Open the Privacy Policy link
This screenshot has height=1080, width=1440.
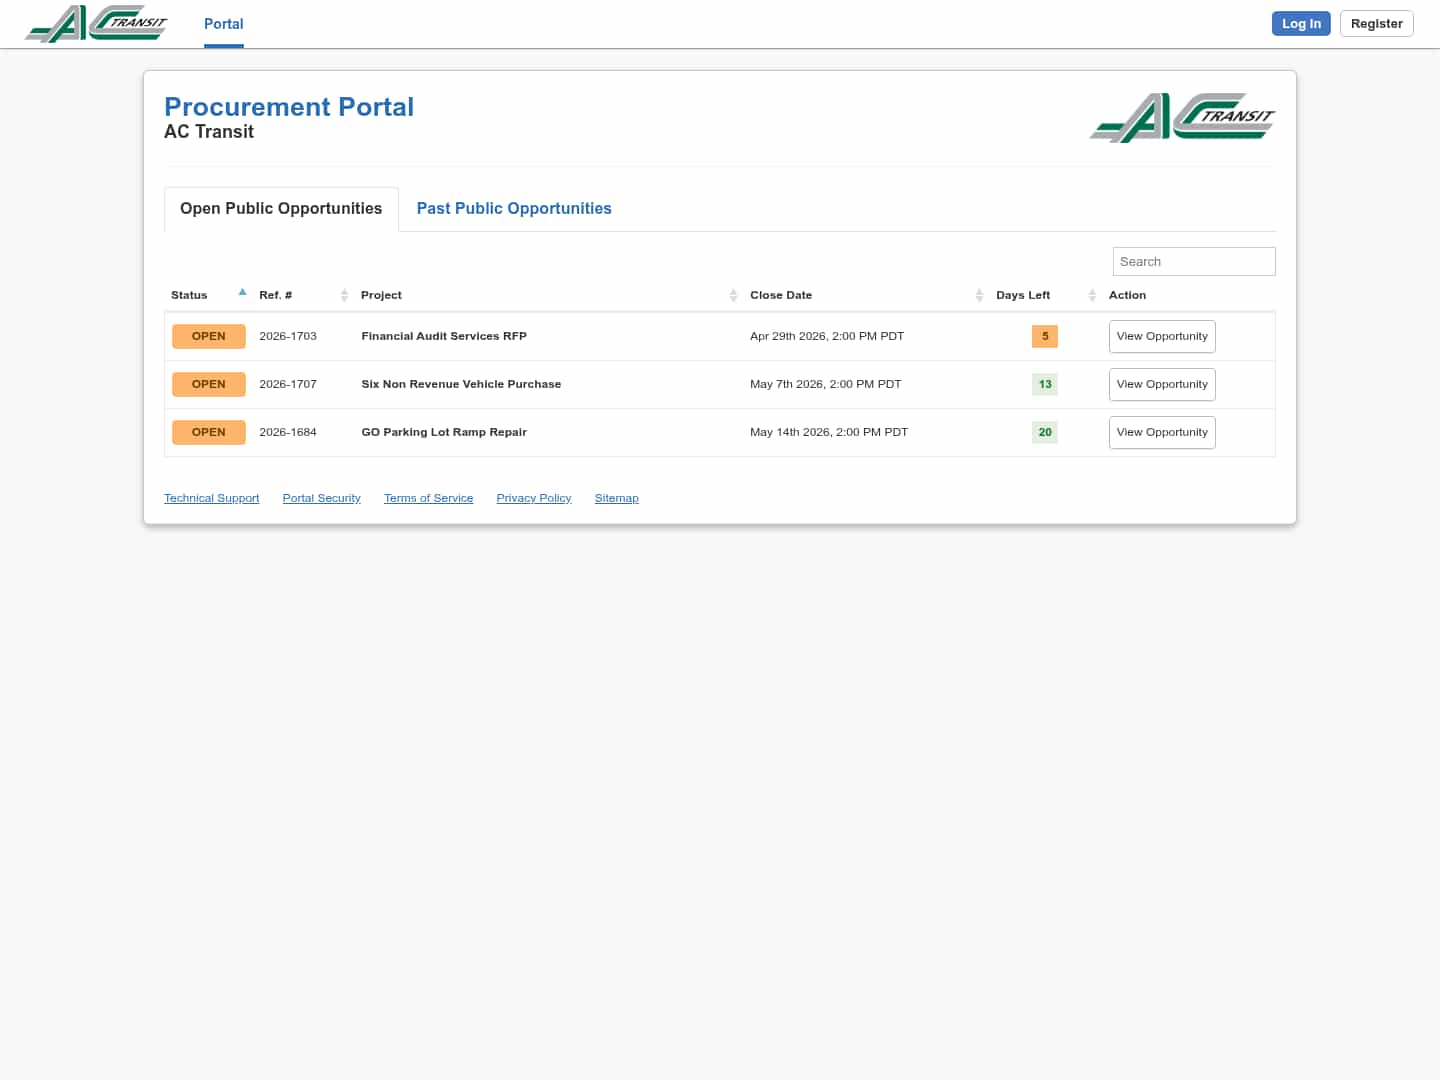tap(534, 498)
